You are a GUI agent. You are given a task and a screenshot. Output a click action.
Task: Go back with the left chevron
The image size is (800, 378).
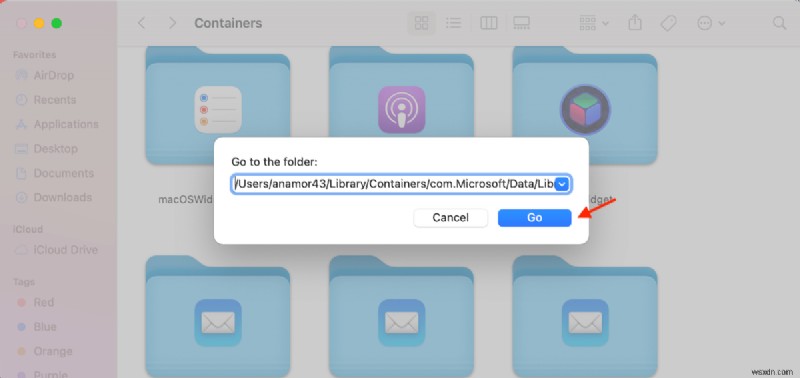point(142,23)
